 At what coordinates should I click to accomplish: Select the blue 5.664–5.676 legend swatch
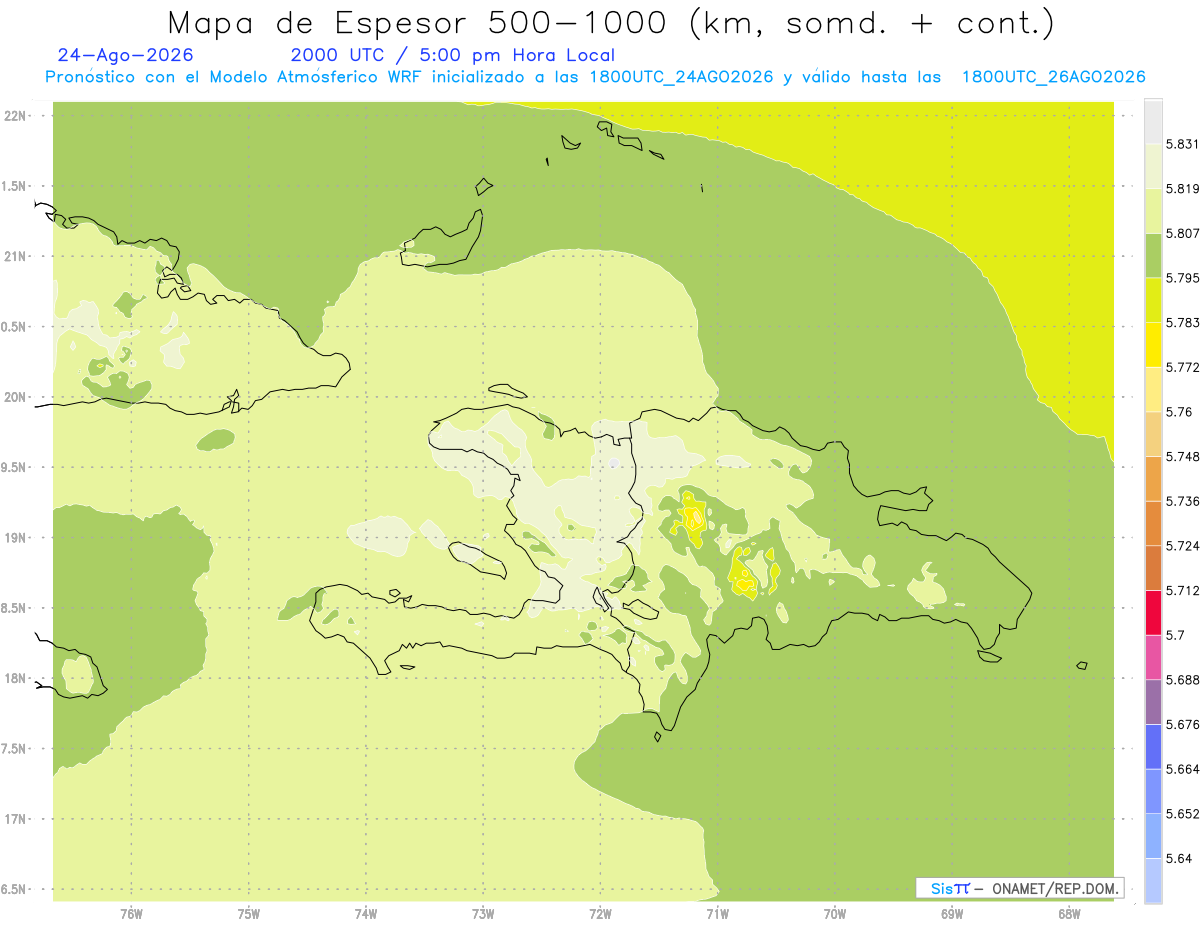pos(1153,747)
